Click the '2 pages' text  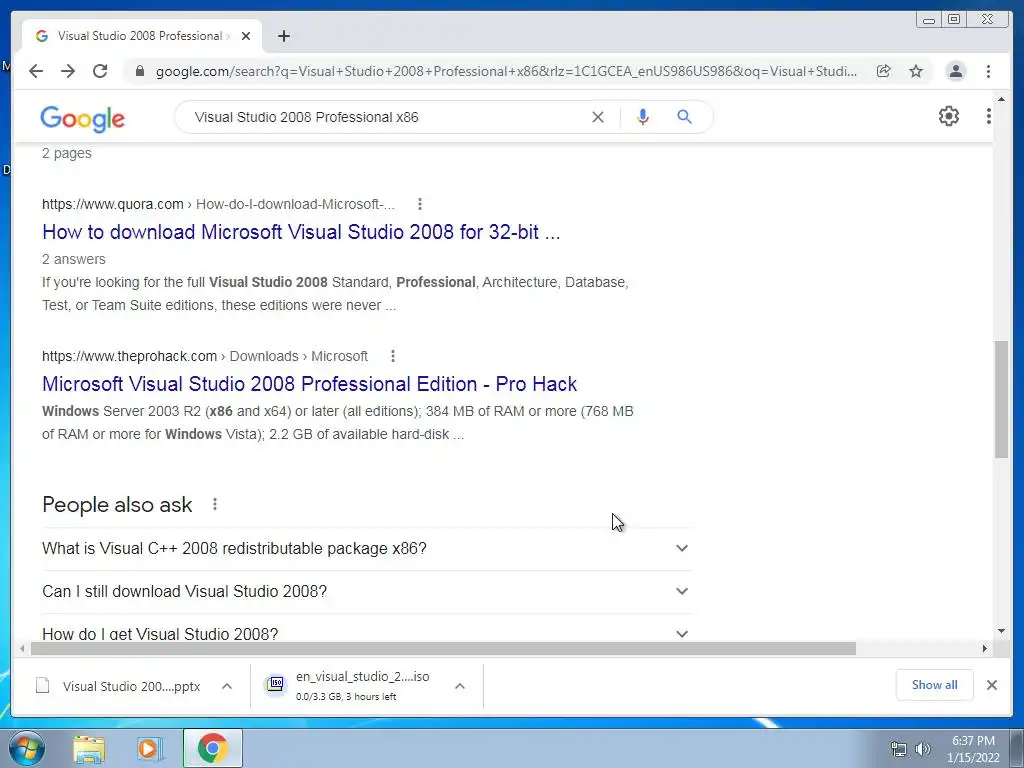[x=67, y=153]
